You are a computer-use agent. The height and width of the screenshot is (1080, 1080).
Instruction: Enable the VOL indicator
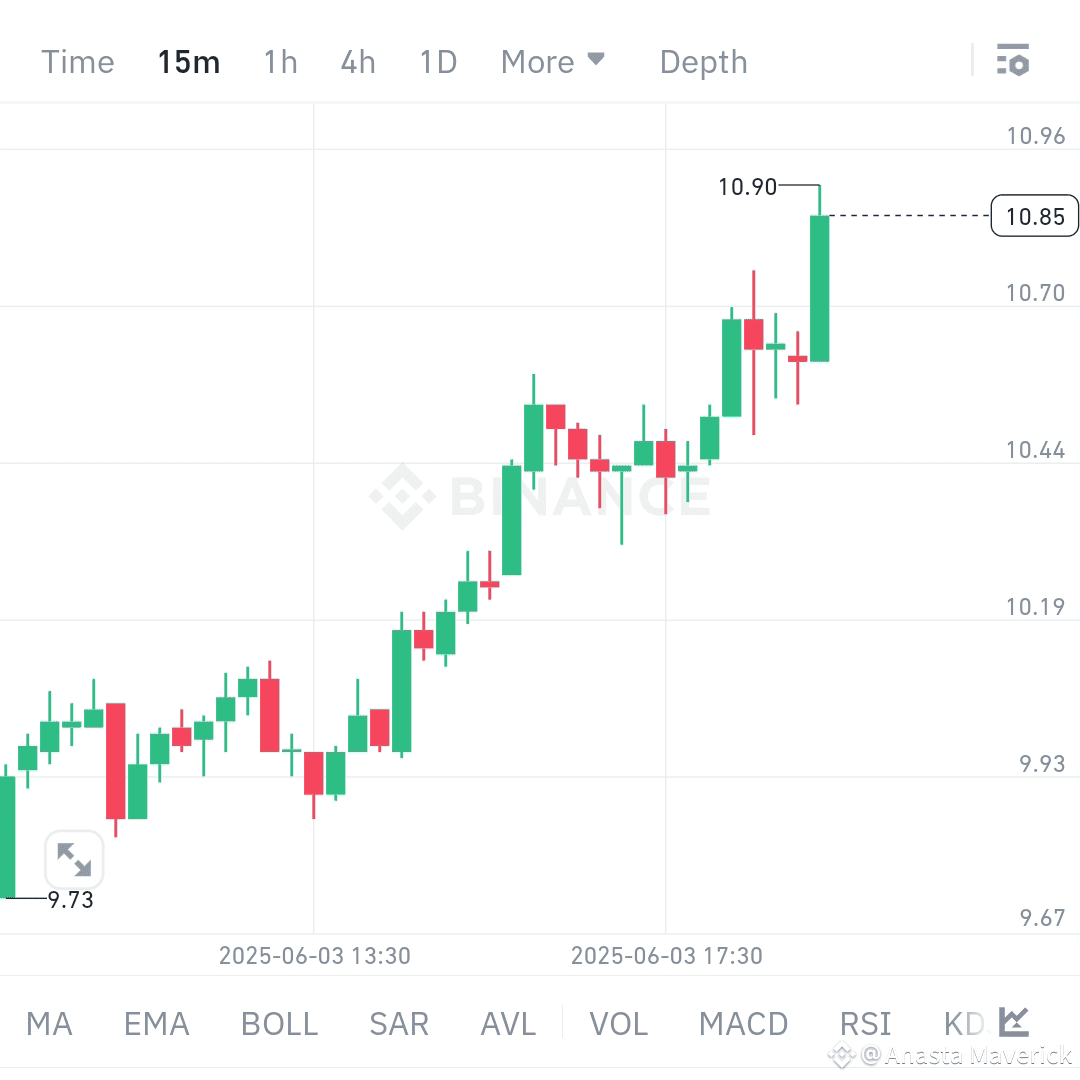point(618,1022)
